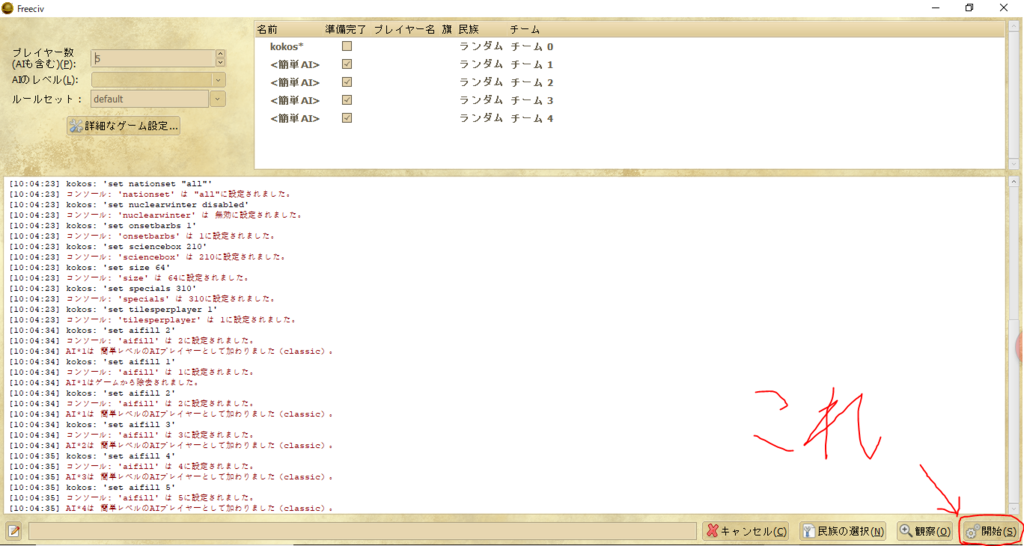
Task: Click log line 'set onsetbarbs 1'
Action: (x=104, y=225)
